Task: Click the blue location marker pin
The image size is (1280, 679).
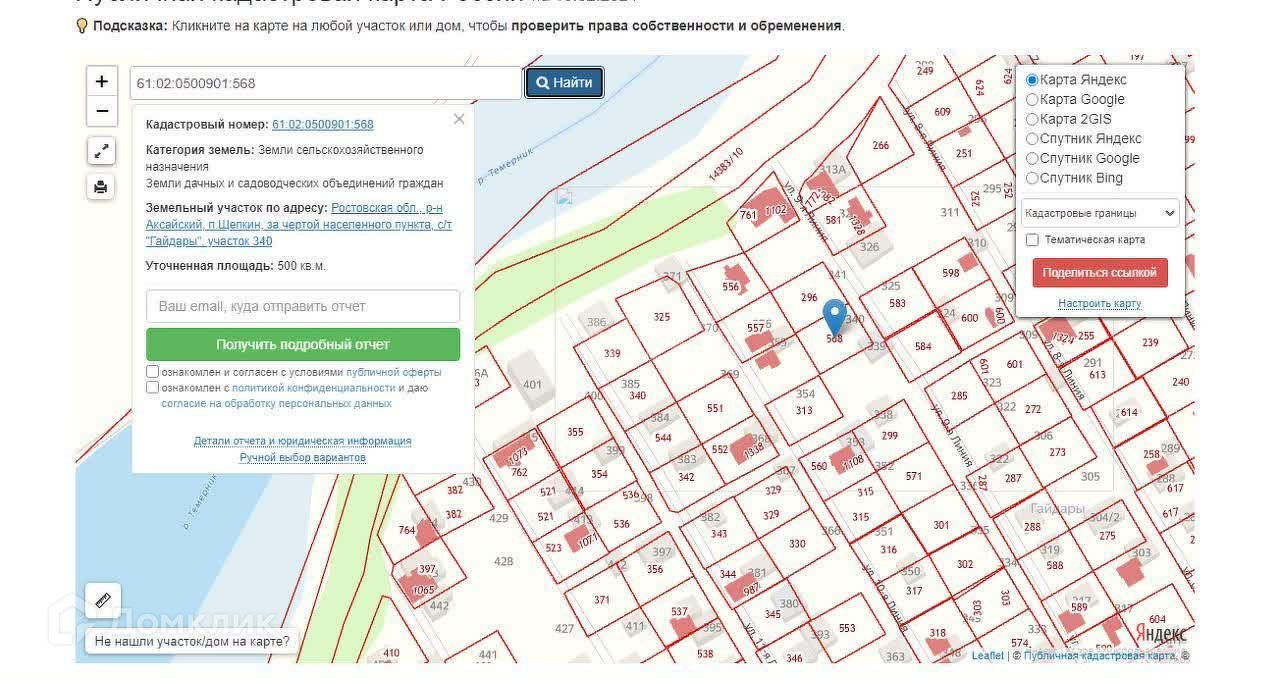Action: coord(834,317)
